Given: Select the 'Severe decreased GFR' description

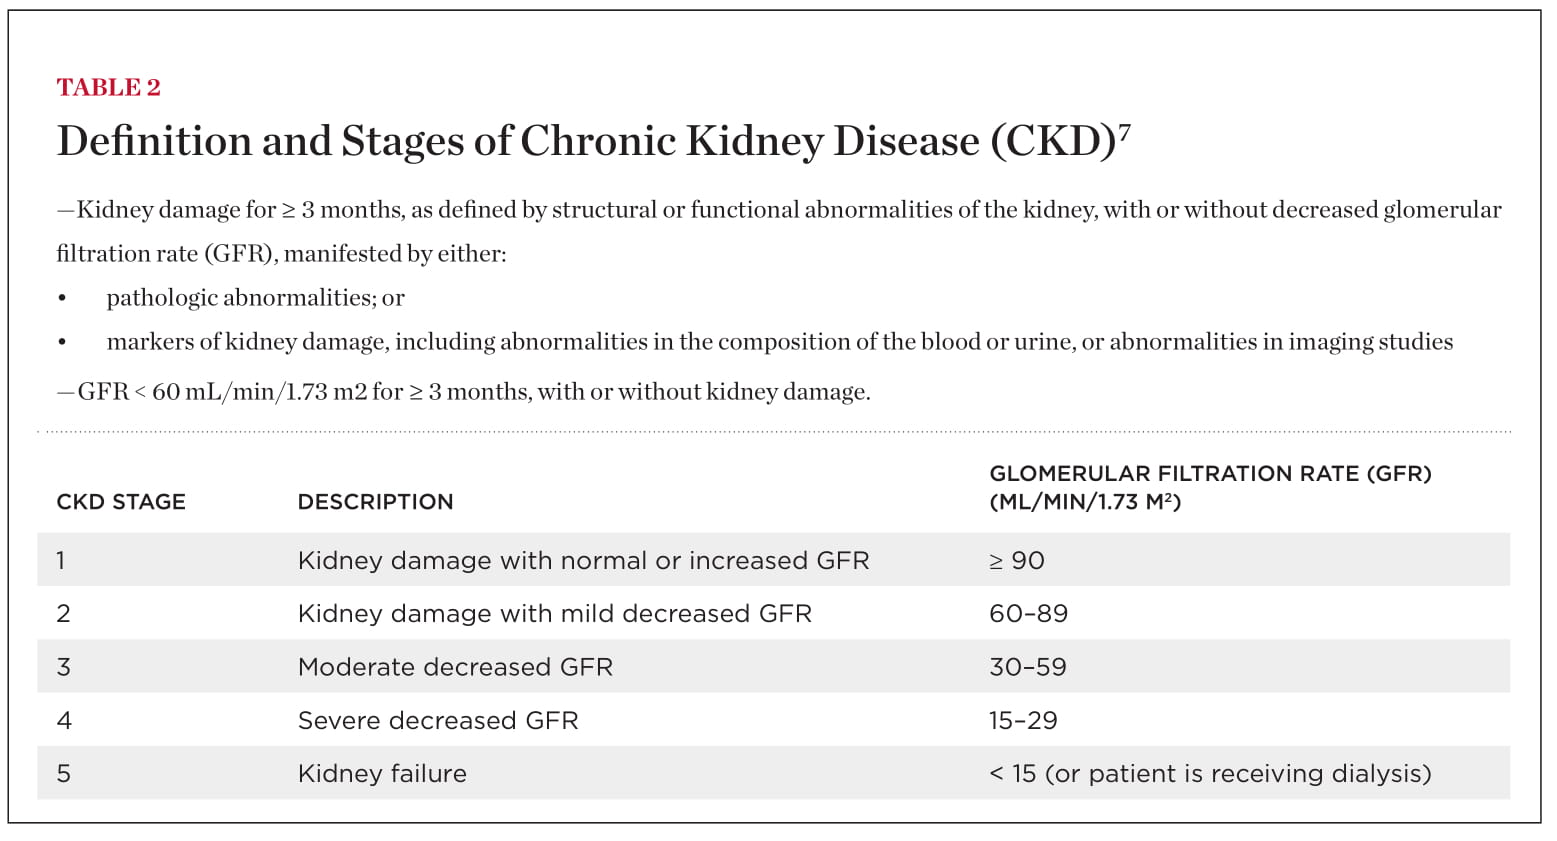Looking at the screenshot, I should pyautogui.click(x=438, y=720).
